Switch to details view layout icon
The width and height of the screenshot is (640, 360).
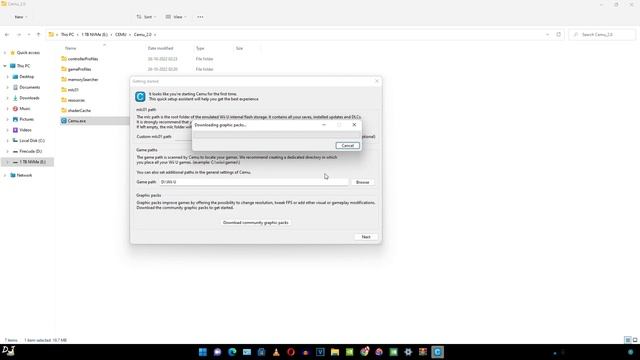point(628,340)
